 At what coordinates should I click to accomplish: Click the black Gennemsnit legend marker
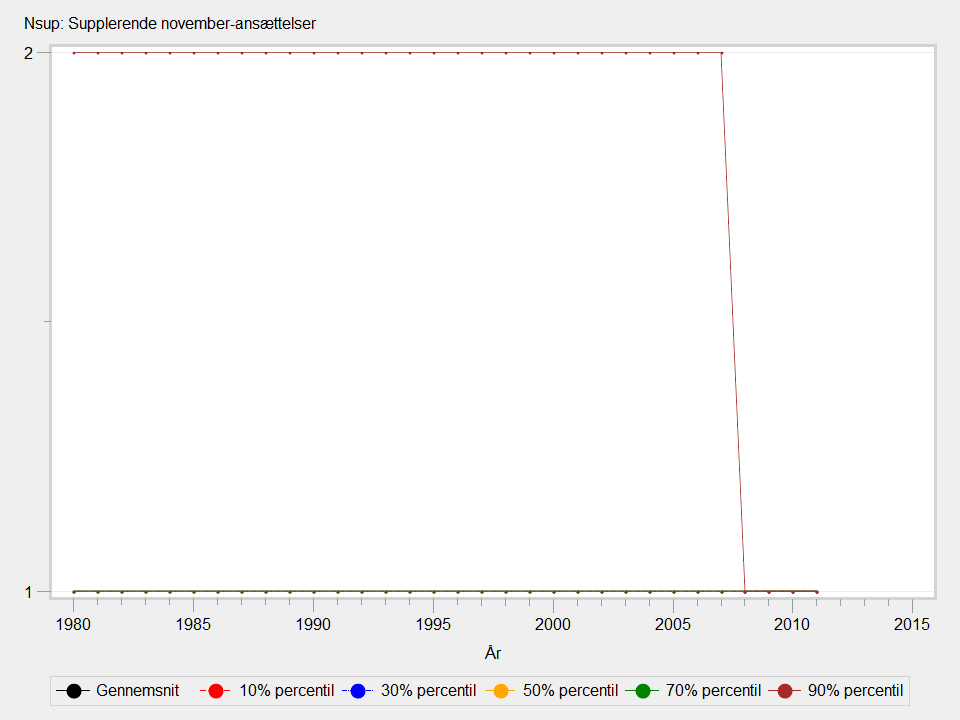73,690
